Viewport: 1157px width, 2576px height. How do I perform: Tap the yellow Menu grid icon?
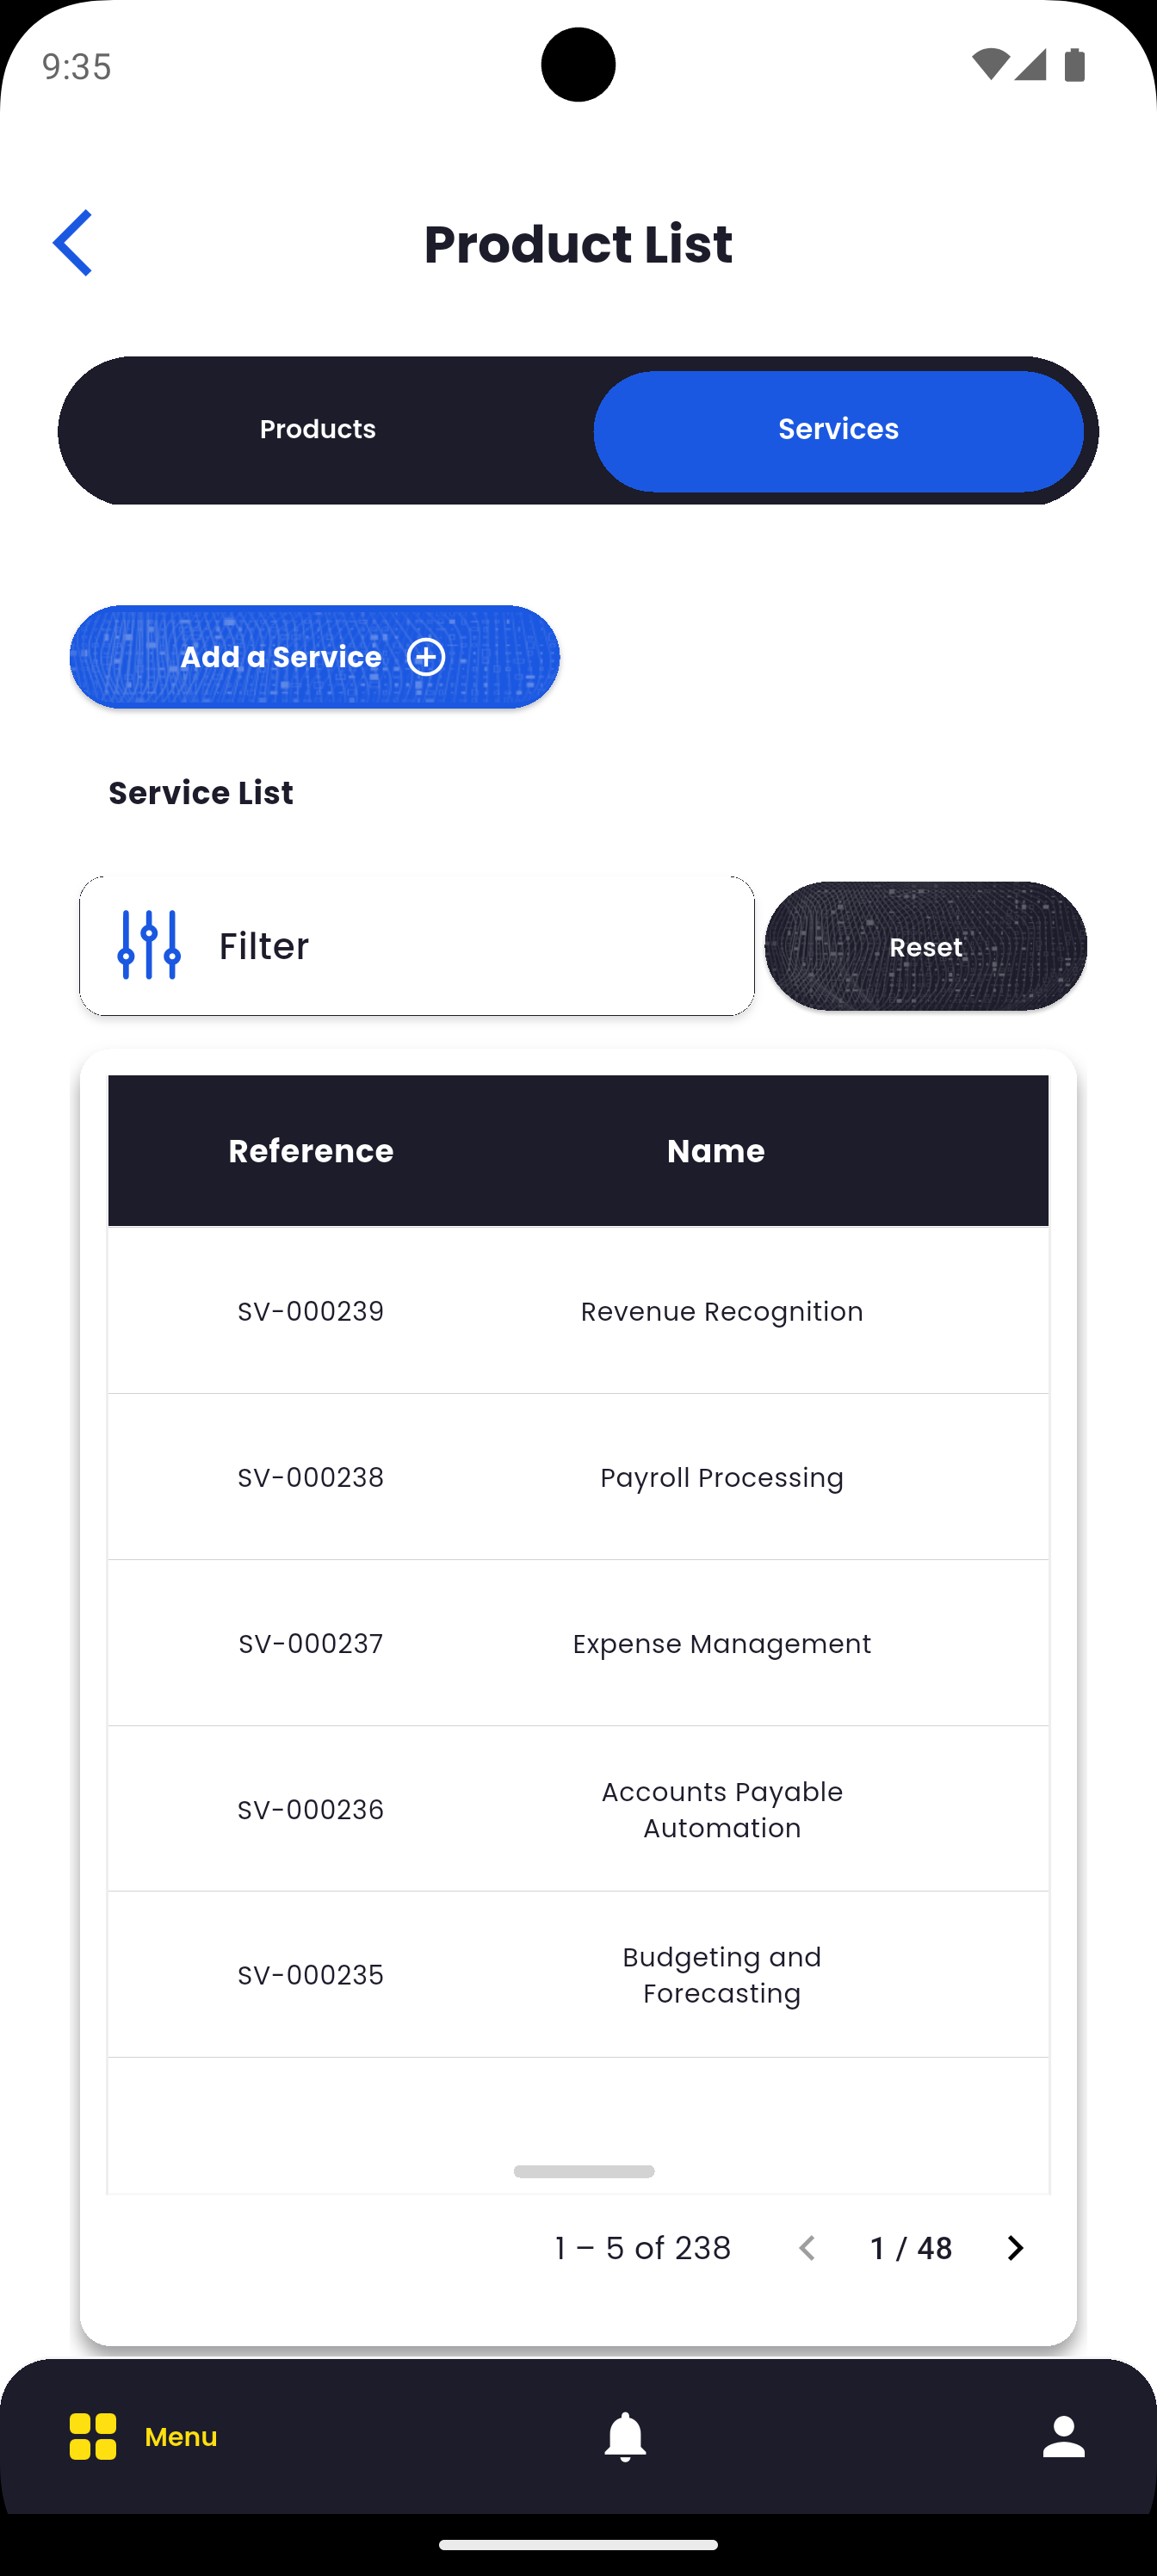pos(93,2436)
